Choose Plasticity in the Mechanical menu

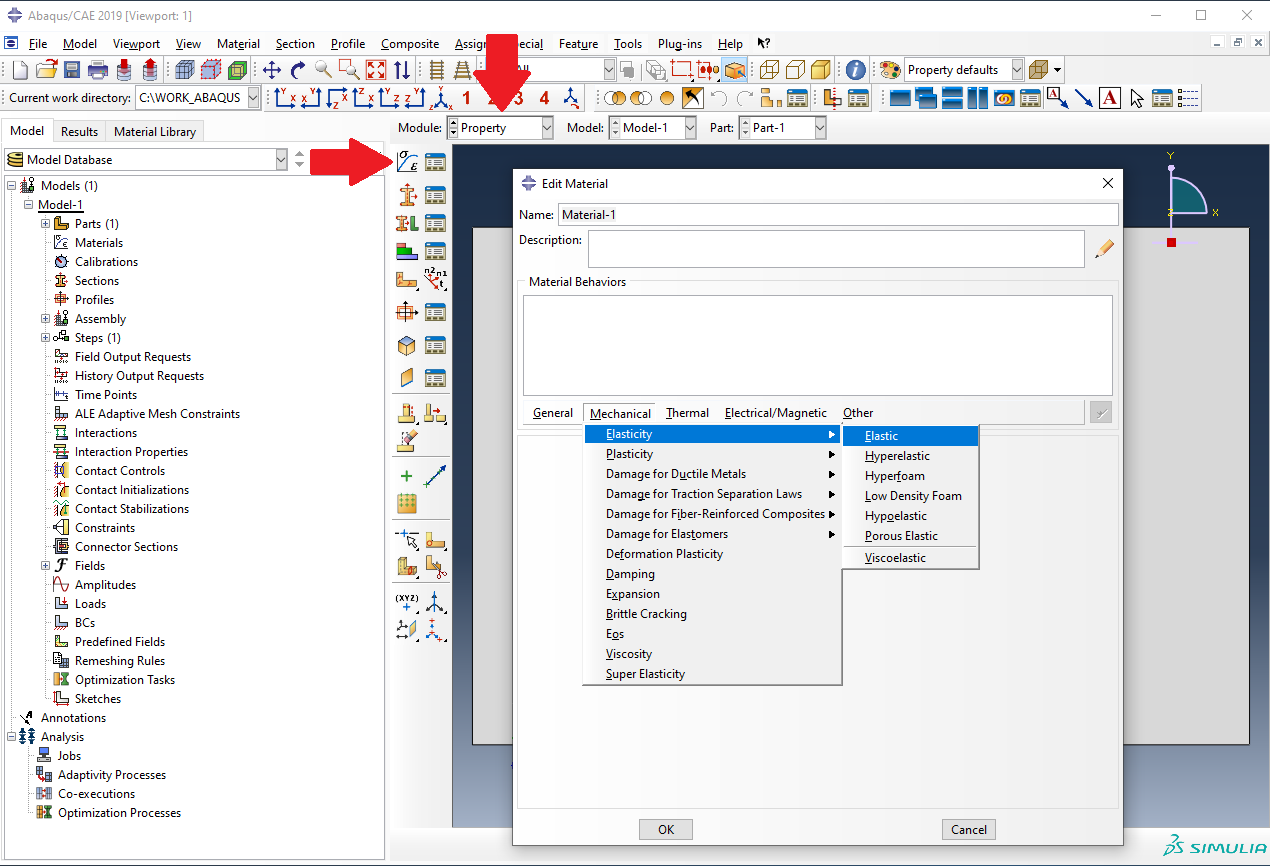629,454
